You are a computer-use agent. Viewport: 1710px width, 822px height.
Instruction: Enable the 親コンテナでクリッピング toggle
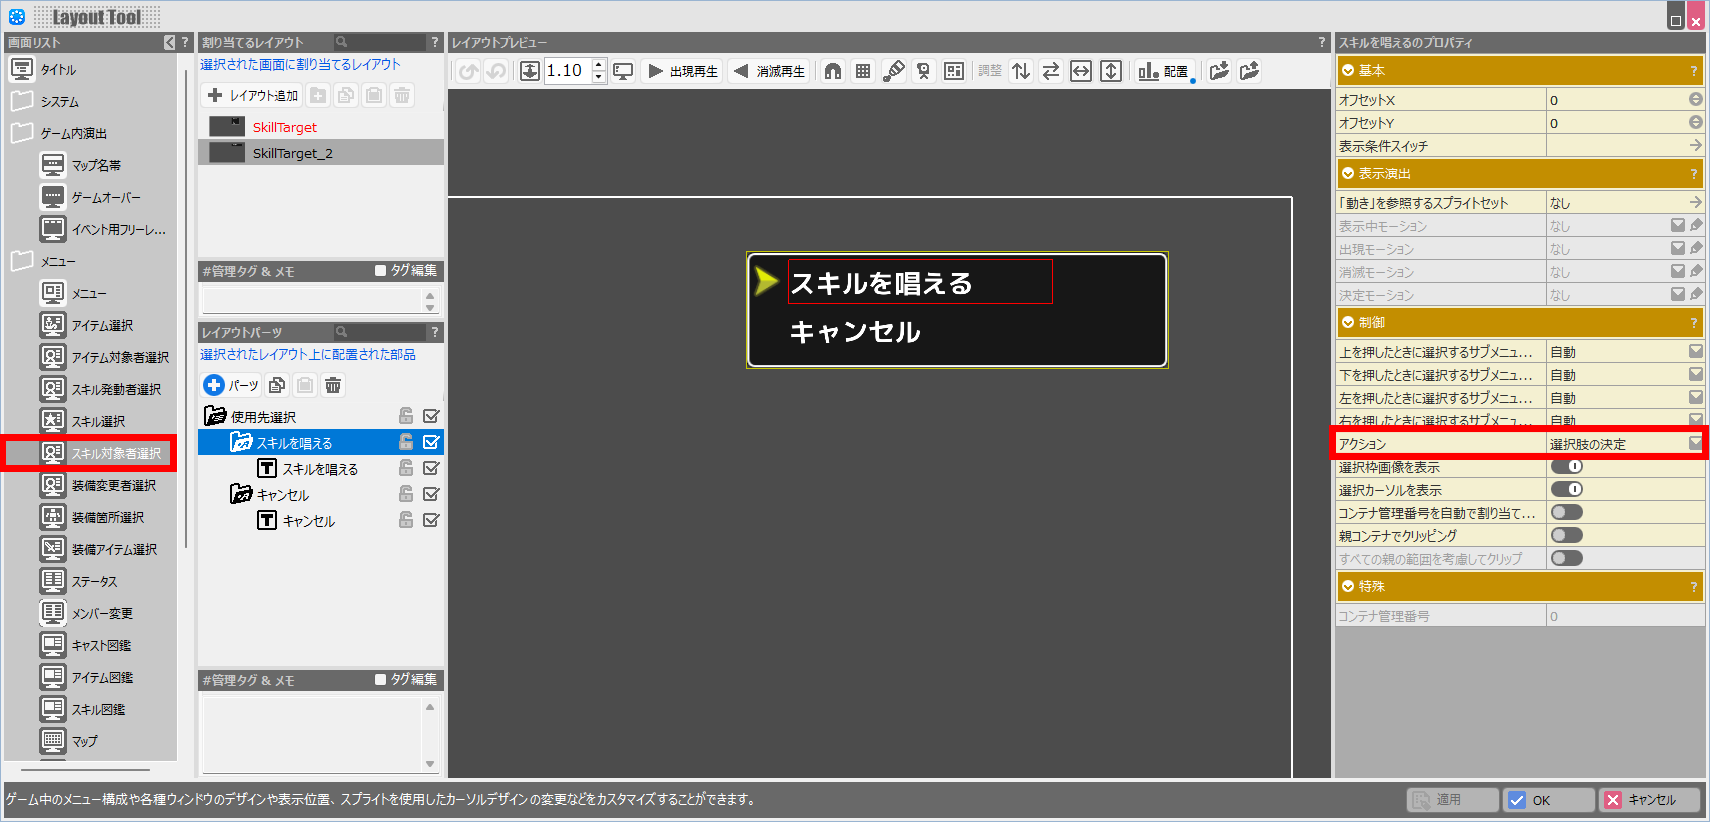[x=1566, y=536]
